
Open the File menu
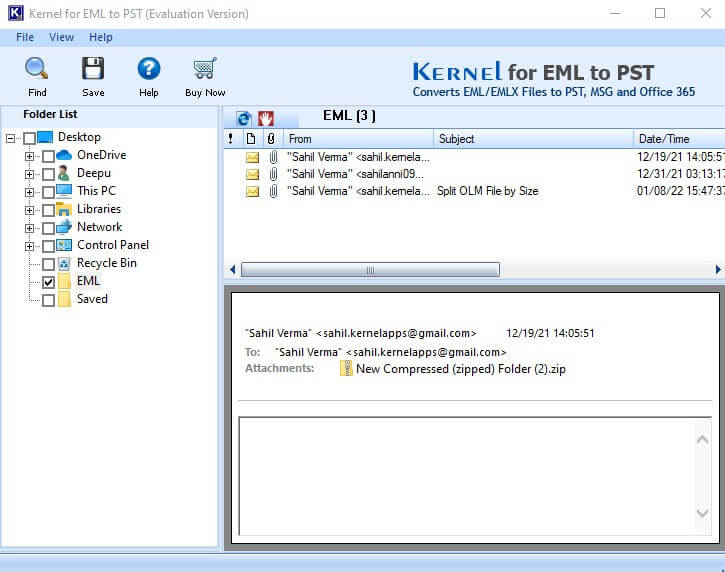[x=25, y=37]
